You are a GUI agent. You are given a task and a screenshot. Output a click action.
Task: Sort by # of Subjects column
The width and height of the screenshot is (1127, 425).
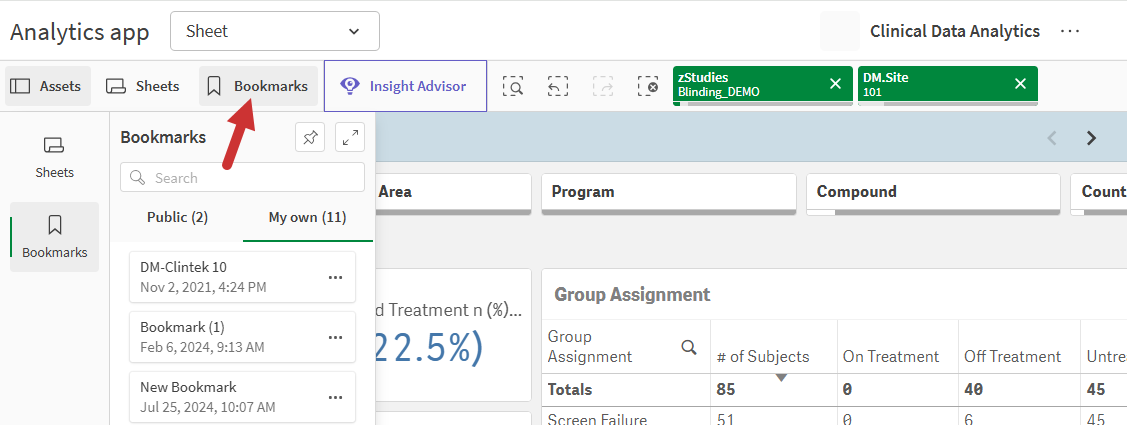click(763, 357)
